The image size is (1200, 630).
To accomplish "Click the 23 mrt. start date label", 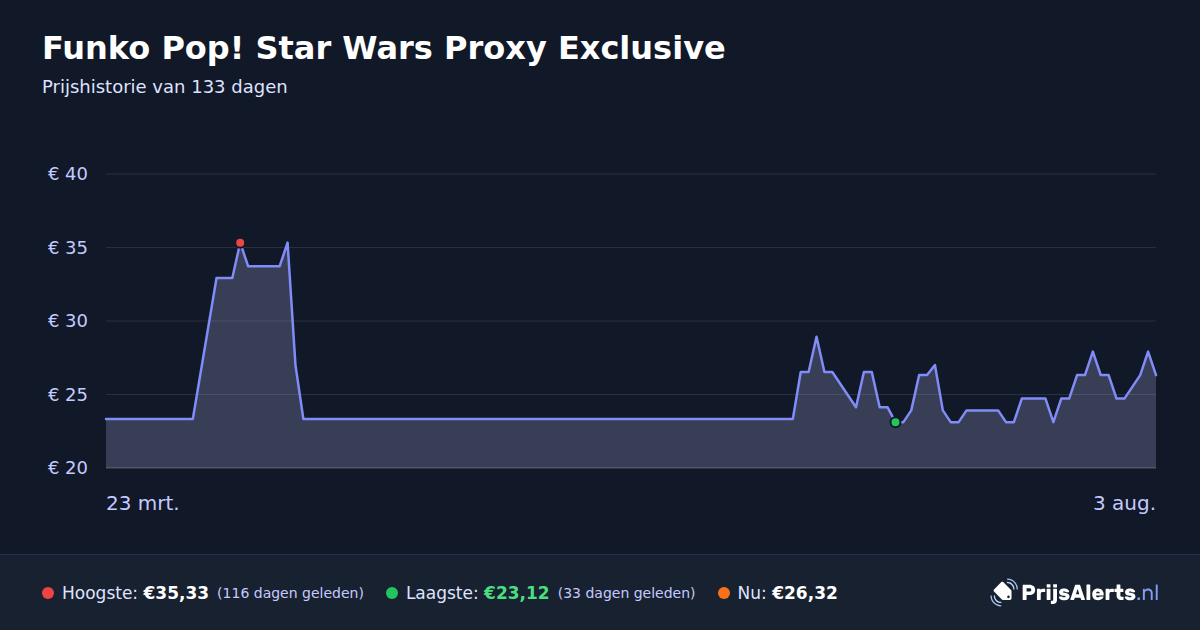I will coord(143,503).
